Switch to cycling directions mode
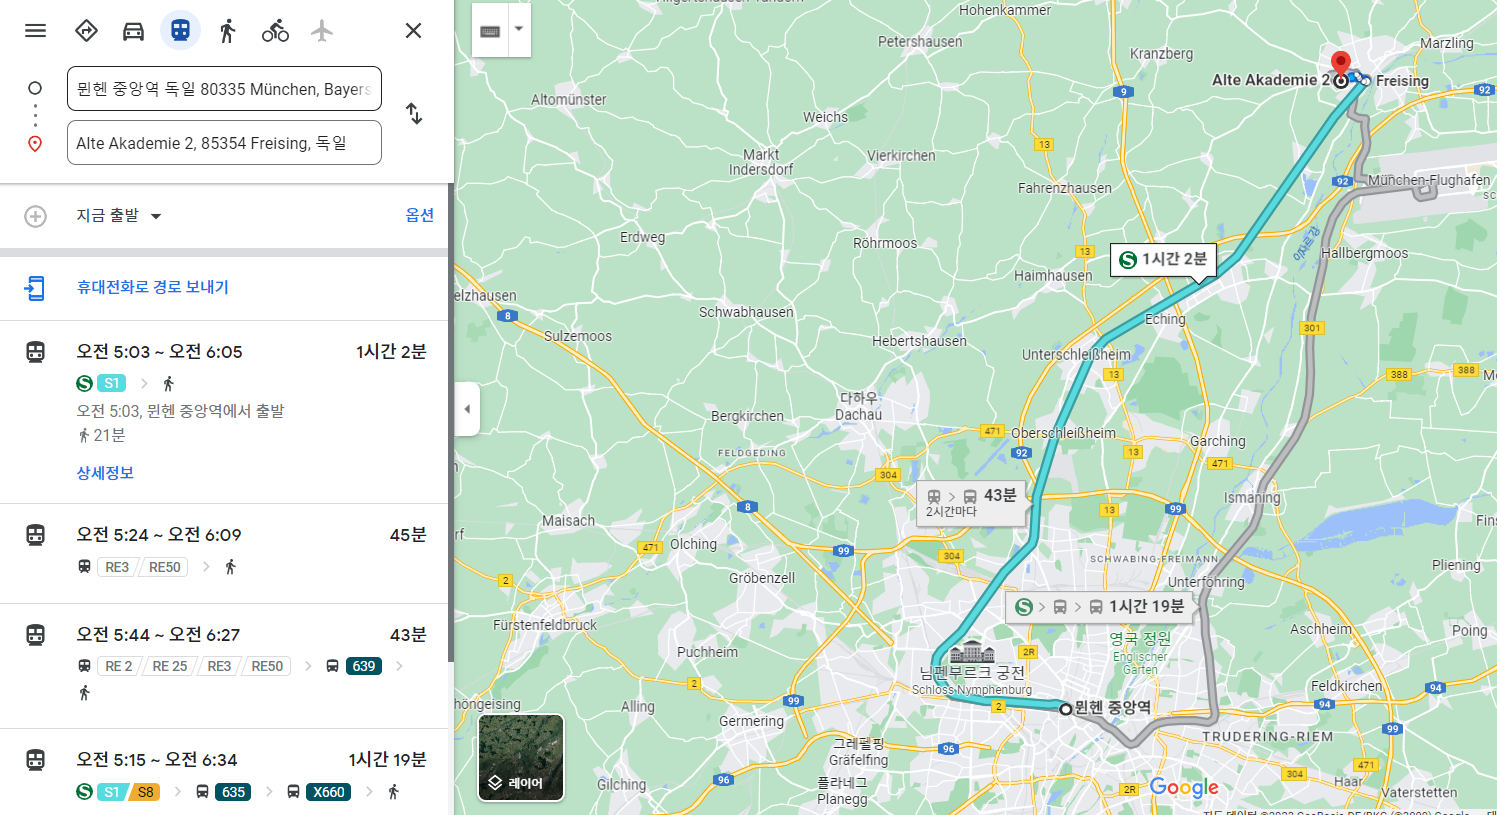The height and width of the screenshot is (815, 1497). tap(275, 30)
